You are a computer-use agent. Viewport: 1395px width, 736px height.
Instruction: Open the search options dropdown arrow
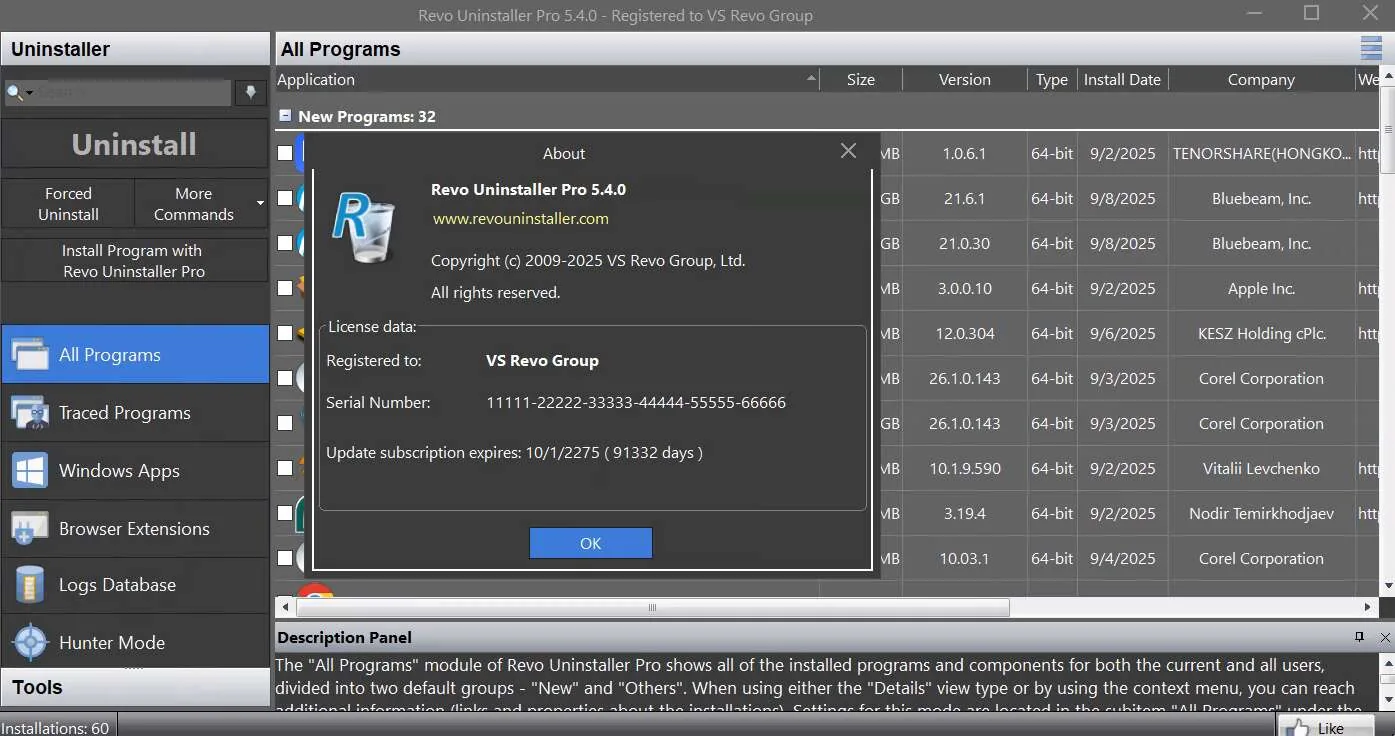29,93
